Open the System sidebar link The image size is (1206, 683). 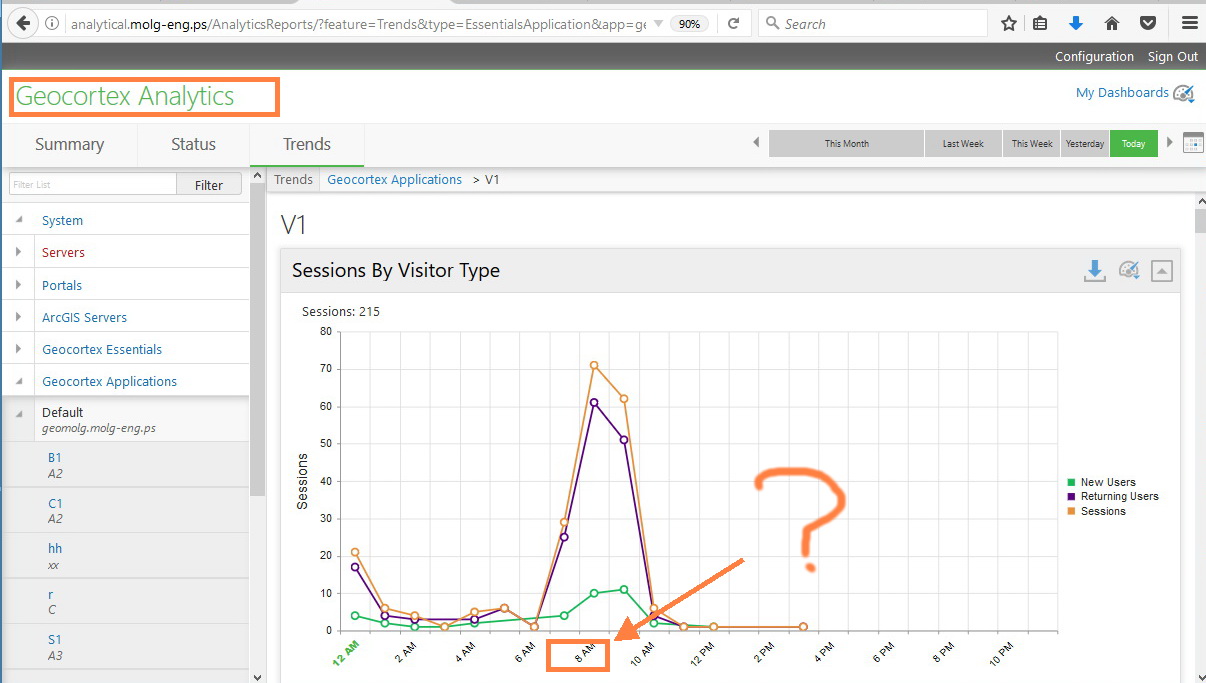[62, 220]
